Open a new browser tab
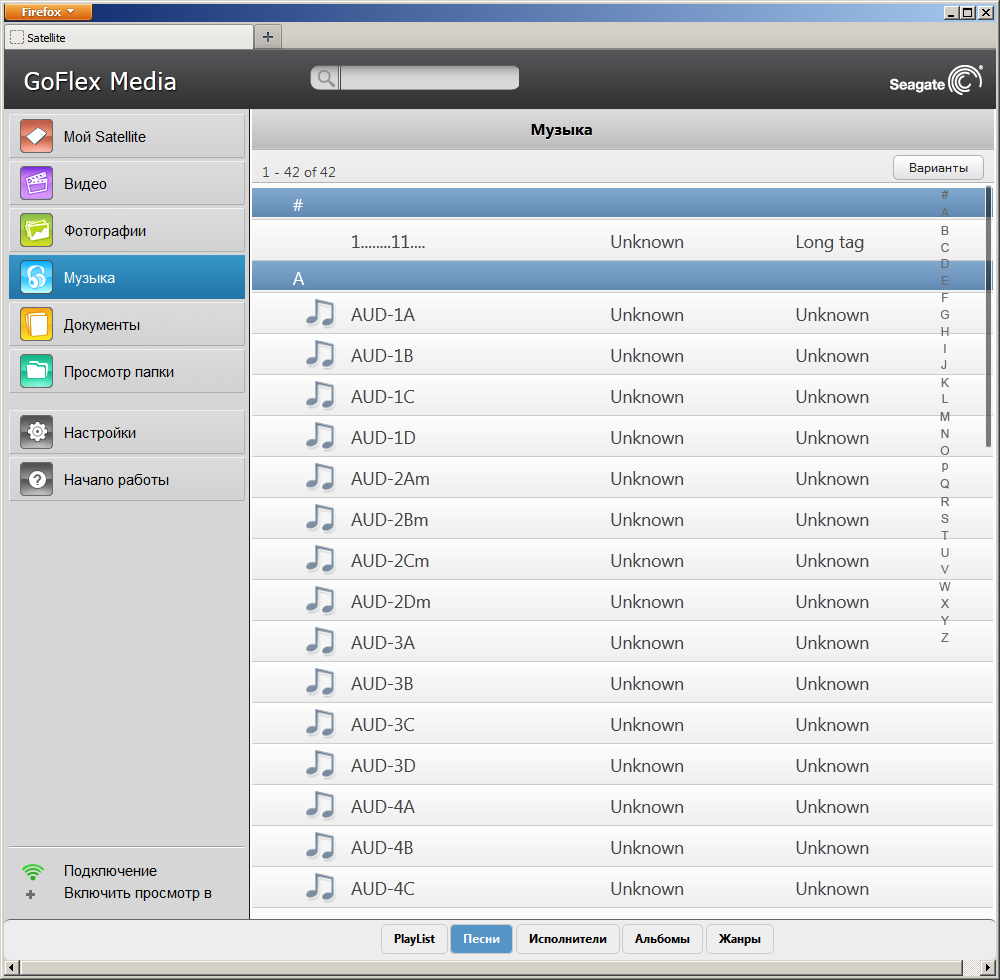 pyautogui.click(x=268, y=37)
